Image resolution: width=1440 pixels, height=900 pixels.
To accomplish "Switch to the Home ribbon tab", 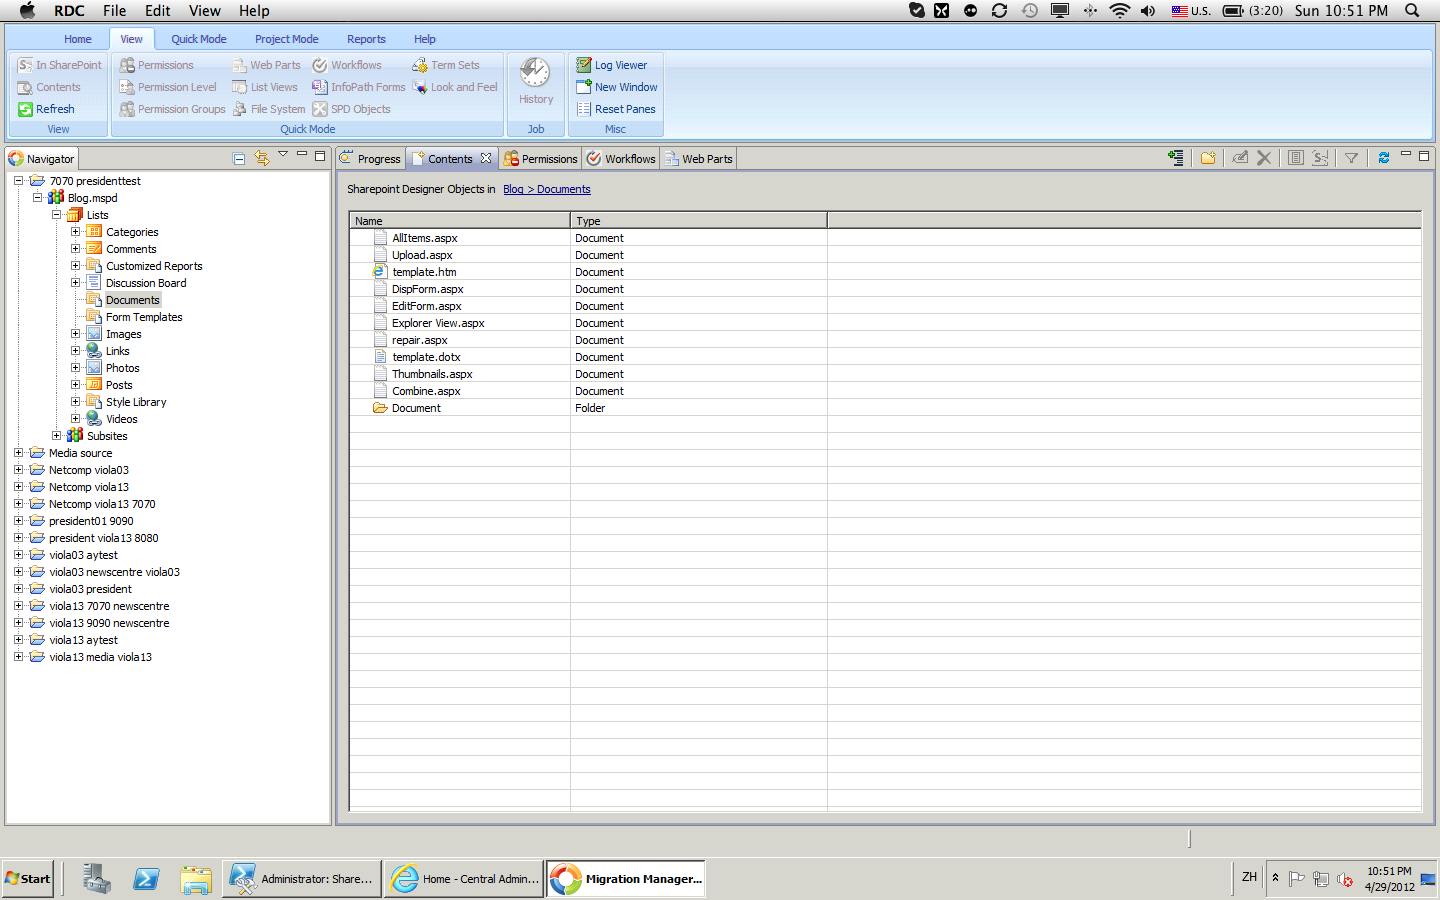I will click(x=78, y=39).
